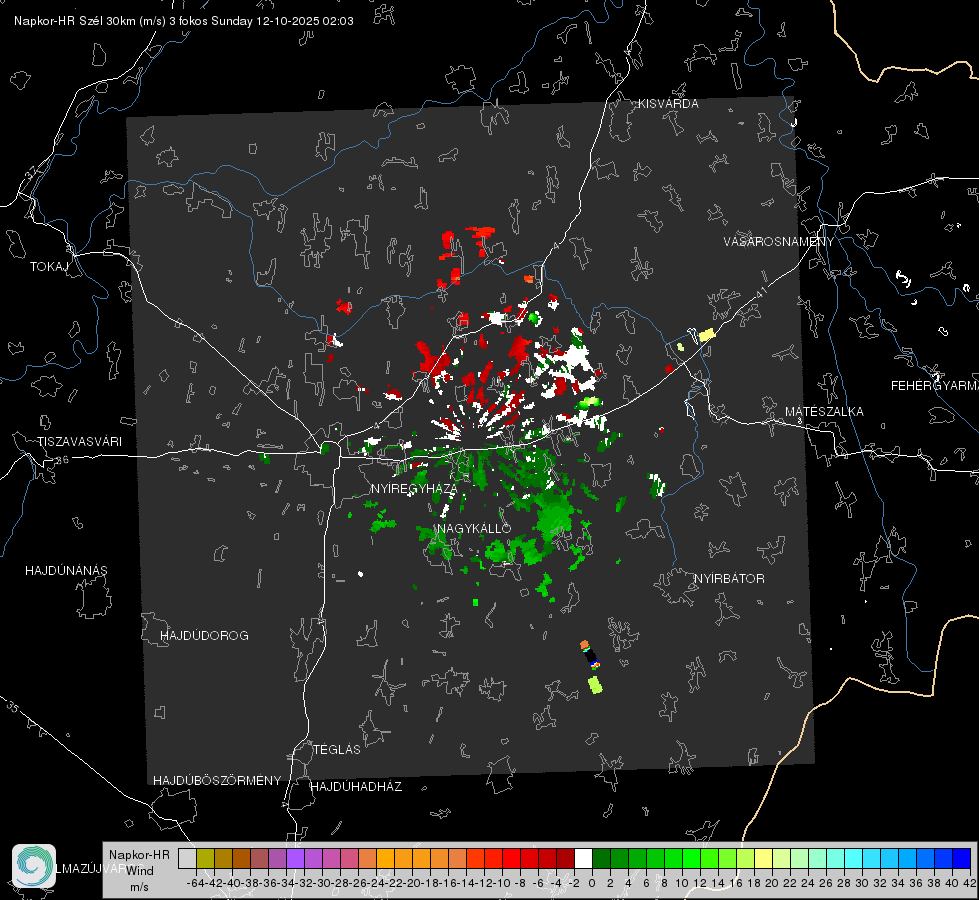
Task: Click the NYÍREGYHÁZA city label
Action: click(x=413, y=488)
